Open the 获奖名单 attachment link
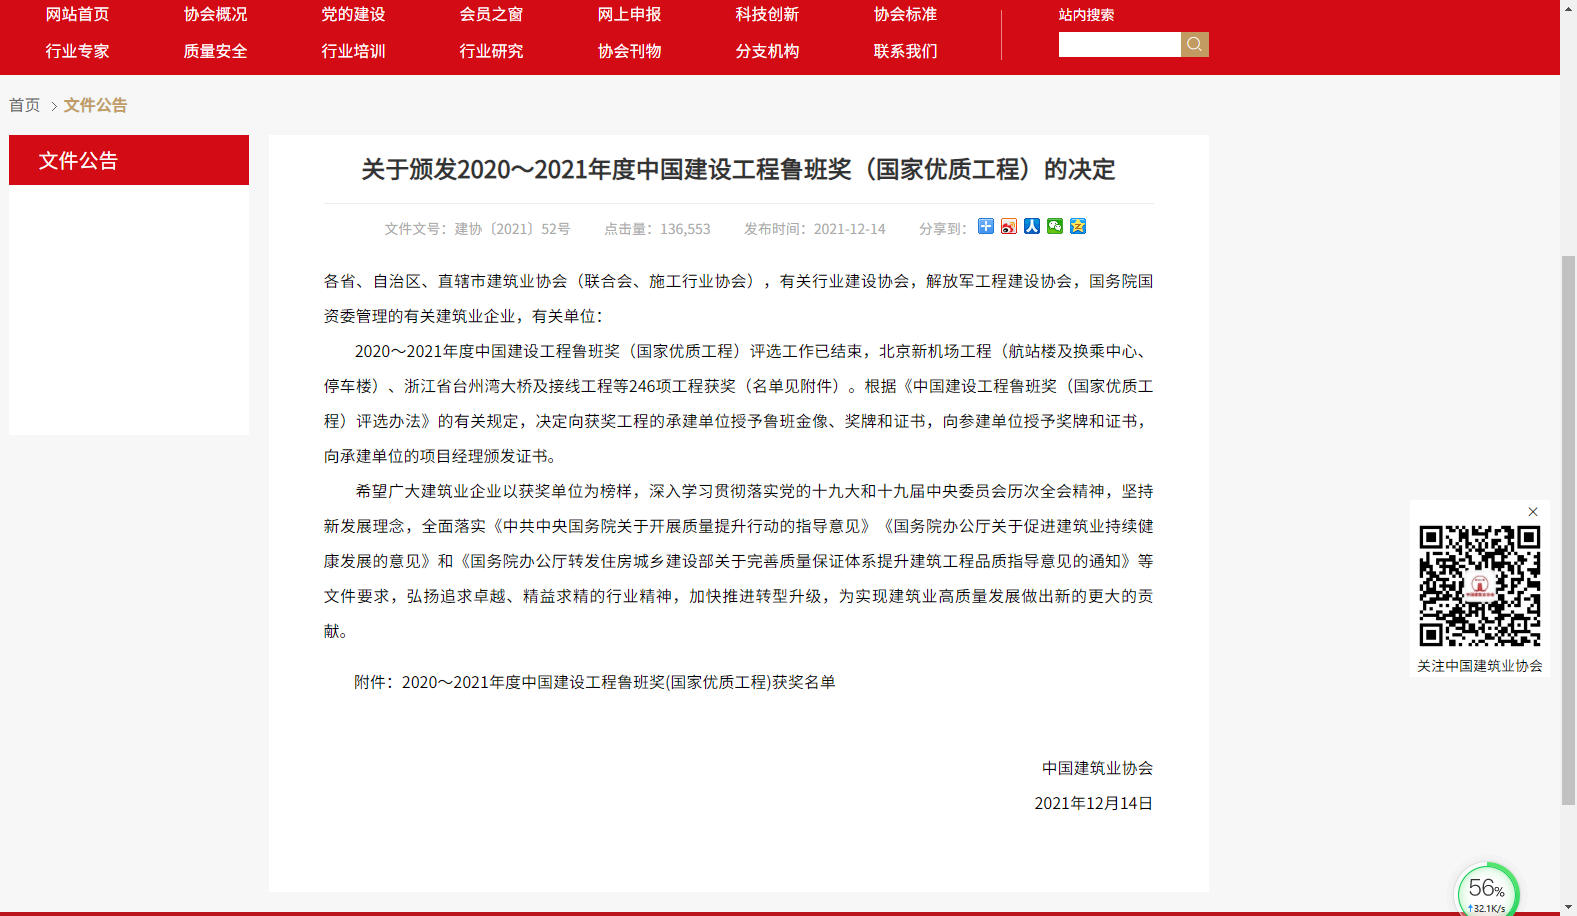1577x916 pixels. click(x=618, y=682)
